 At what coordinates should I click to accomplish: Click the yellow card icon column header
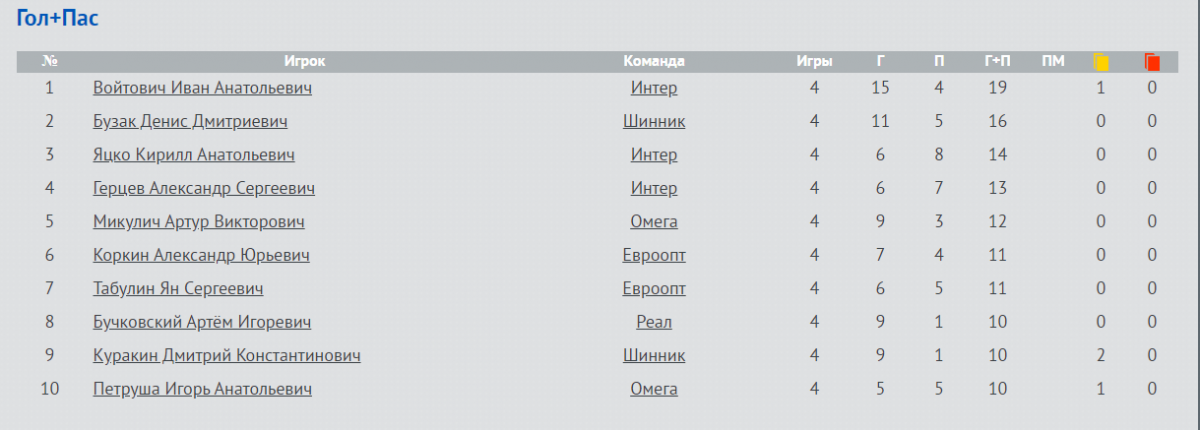click(x=1101, y=62)
